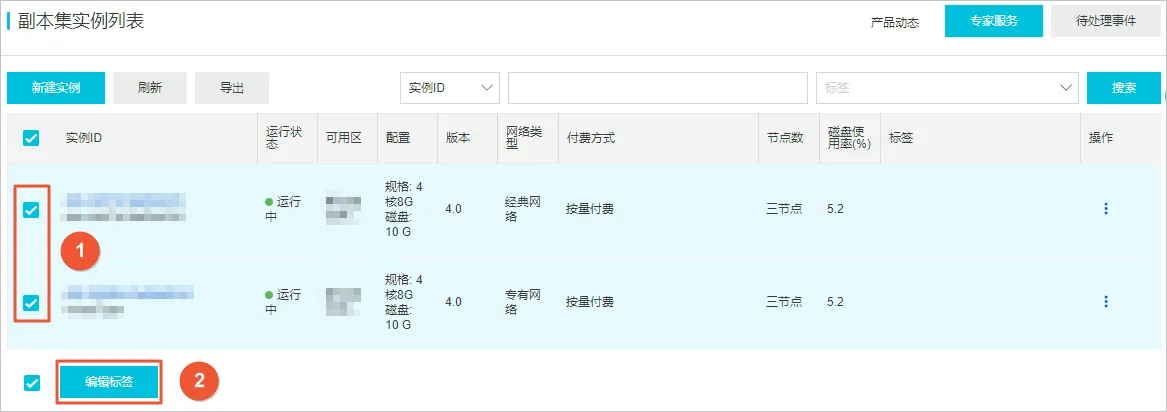Click 按量付费 in the 专有网络 row
Viewport: 1167px width, 412px height.
point(590,302)
